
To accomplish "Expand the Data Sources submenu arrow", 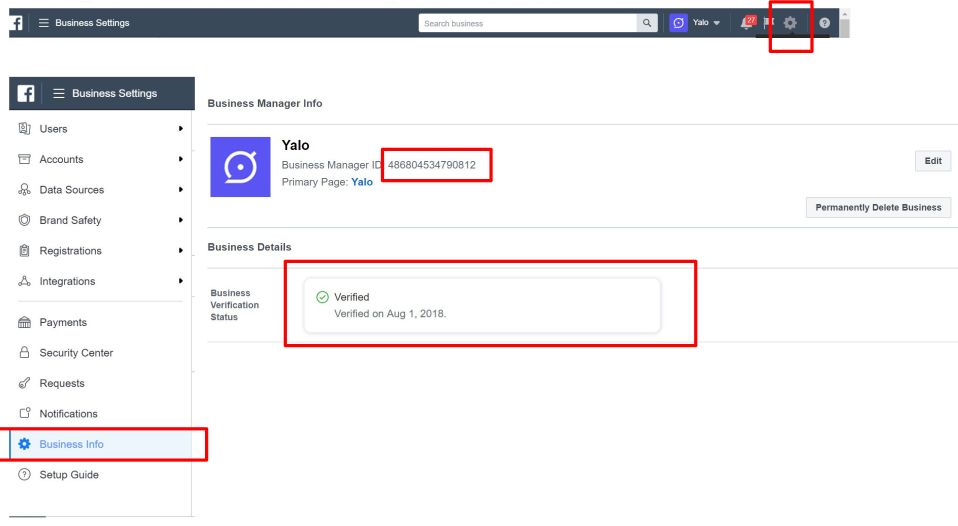I will tap(181, 189).
